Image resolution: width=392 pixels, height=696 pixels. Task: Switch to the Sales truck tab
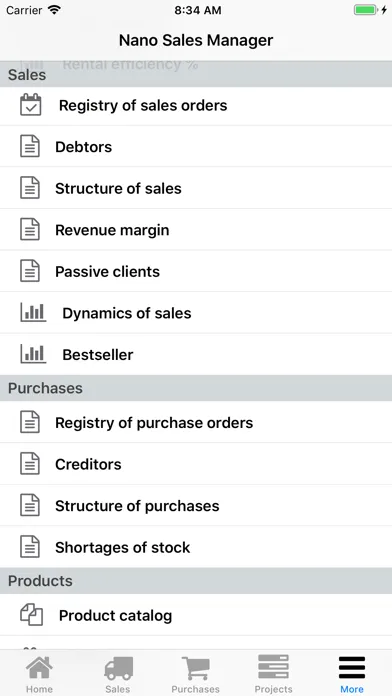(x=118, y=674)
